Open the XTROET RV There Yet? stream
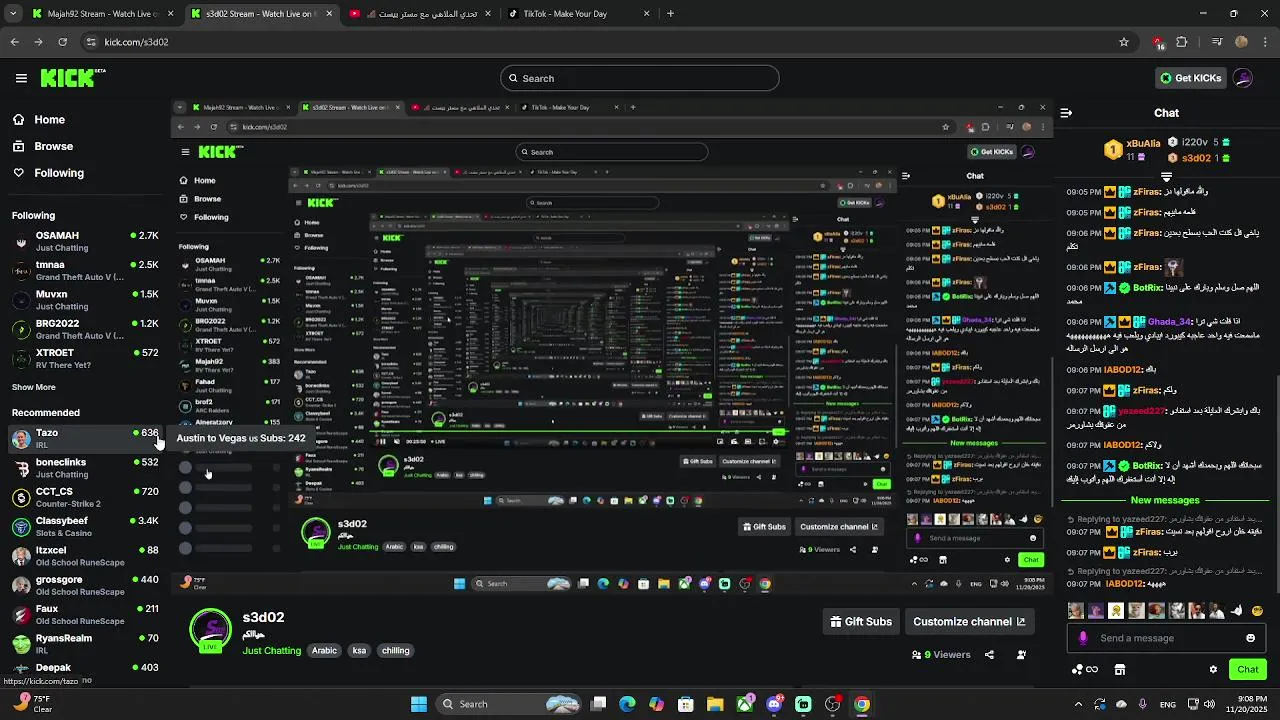This screenshot has height=720, width=1280. [x=85, y=358]
